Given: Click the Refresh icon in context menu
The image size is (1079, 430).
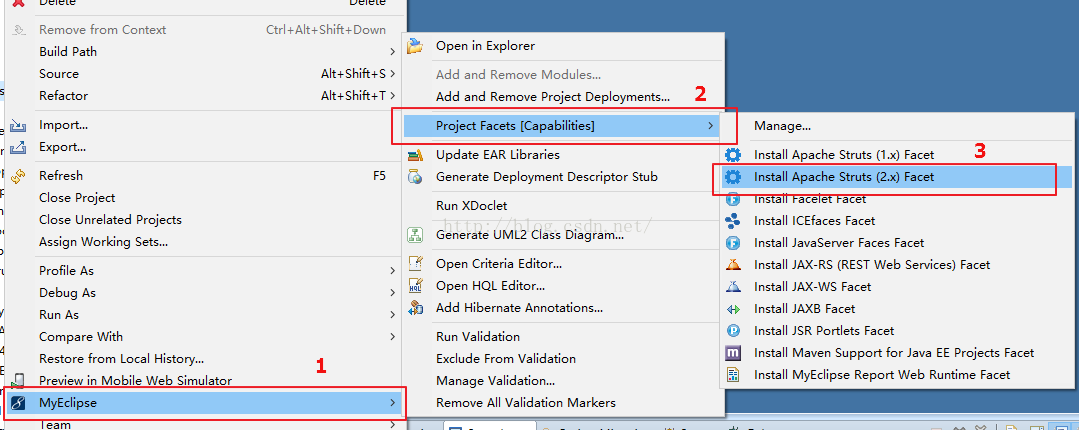Looking at the screenshot, I should click(x=19, y=175).
